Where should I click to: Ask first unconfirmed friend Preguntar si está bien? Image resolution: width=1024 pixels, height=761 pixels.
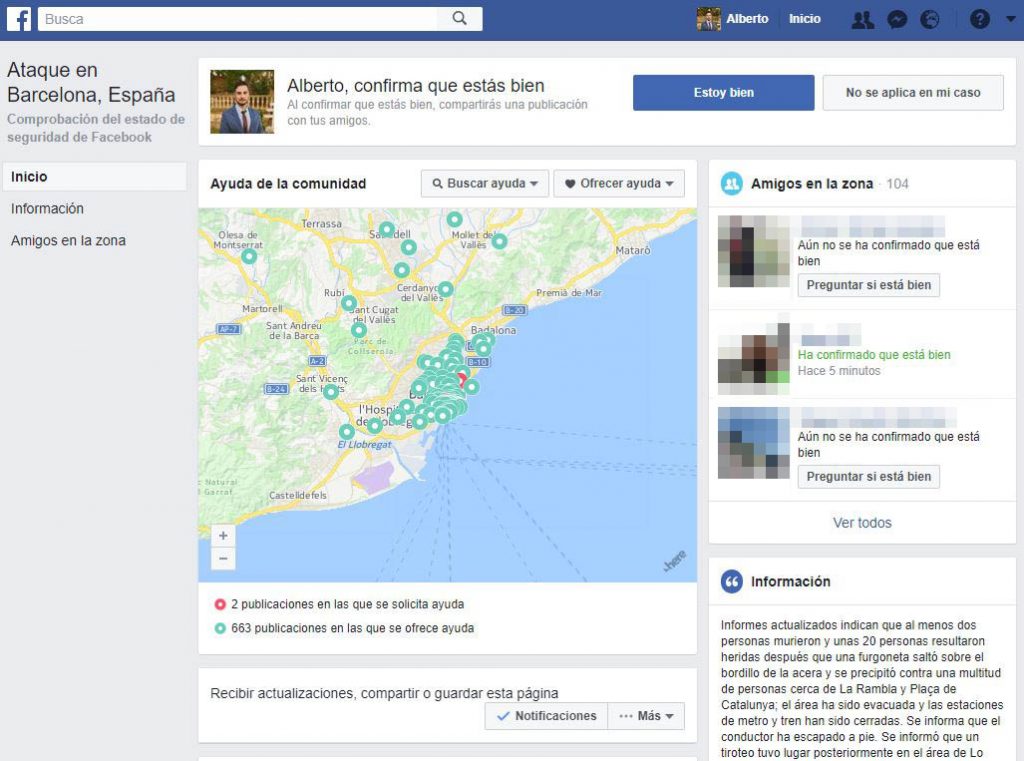click(869, 285)
